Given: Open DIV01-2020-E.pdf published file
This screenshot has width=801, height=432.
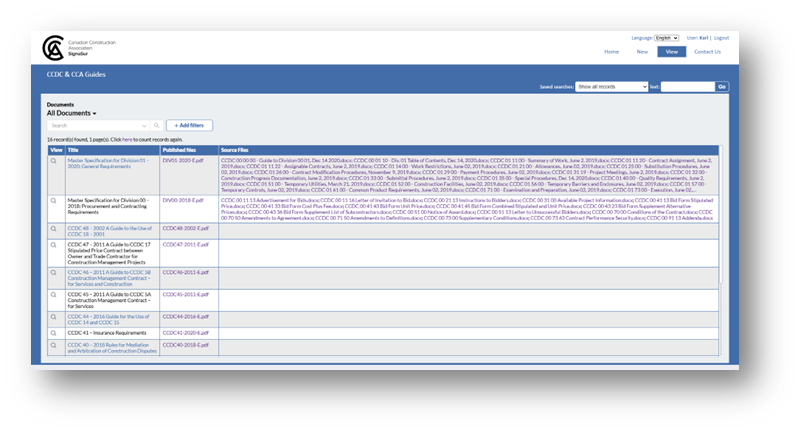Looking at the screenshot, I should (x=183, y=160).
